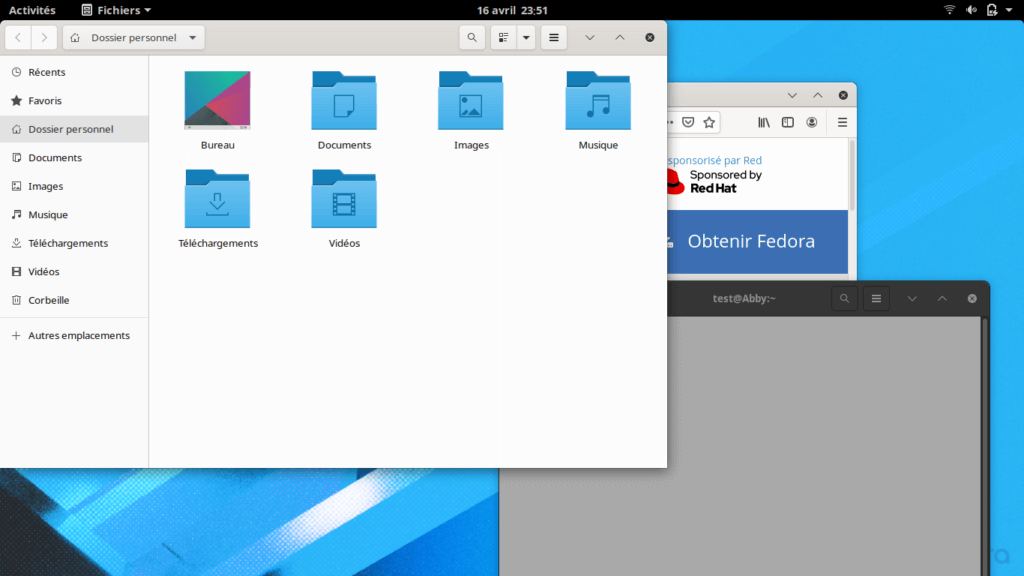Select Images in the sidebar
This screenshot has width=1024, height=576.
(x=74, y=186)
